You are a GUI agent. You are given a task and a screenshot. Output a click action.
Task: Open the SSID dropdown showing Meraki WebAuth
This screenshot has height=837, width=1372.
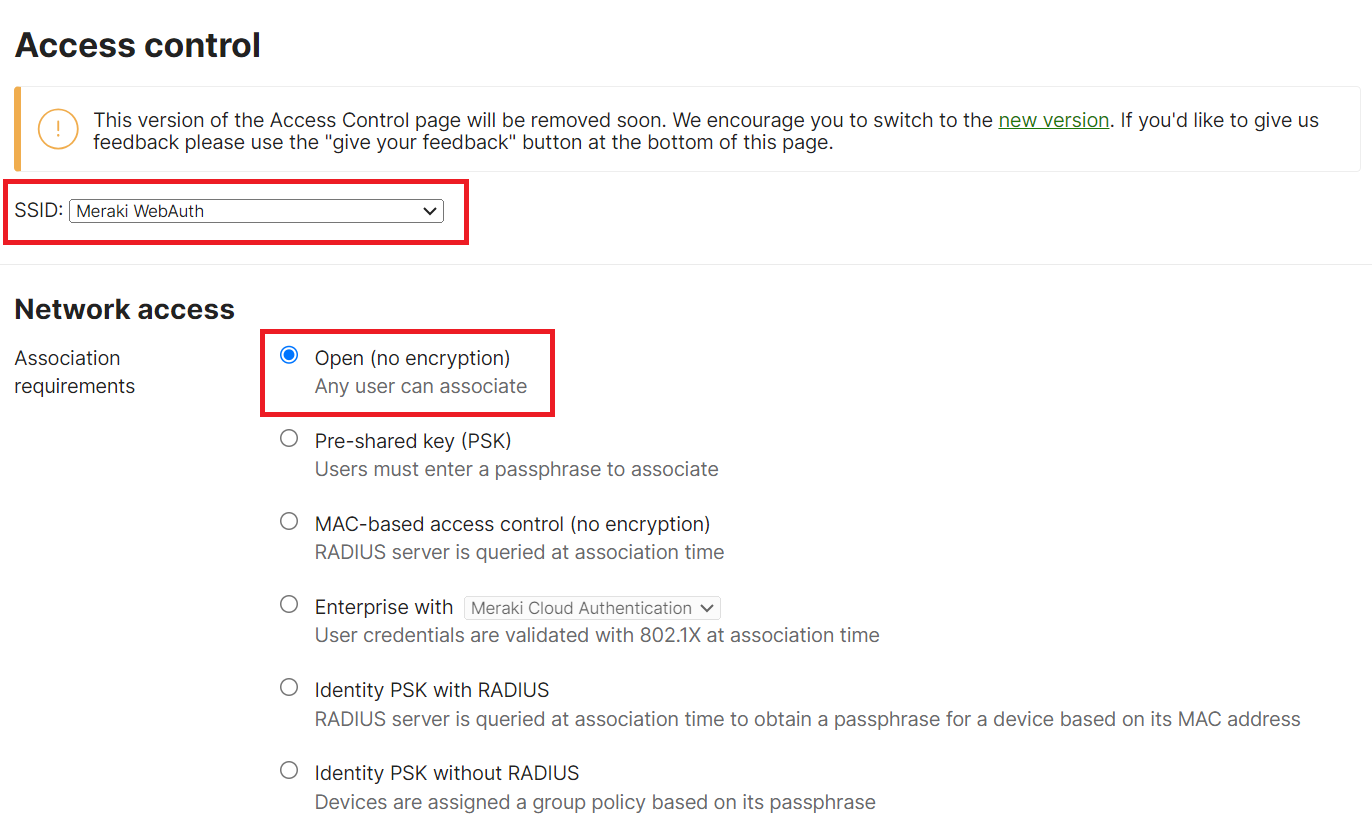click(x=256, y=211)
